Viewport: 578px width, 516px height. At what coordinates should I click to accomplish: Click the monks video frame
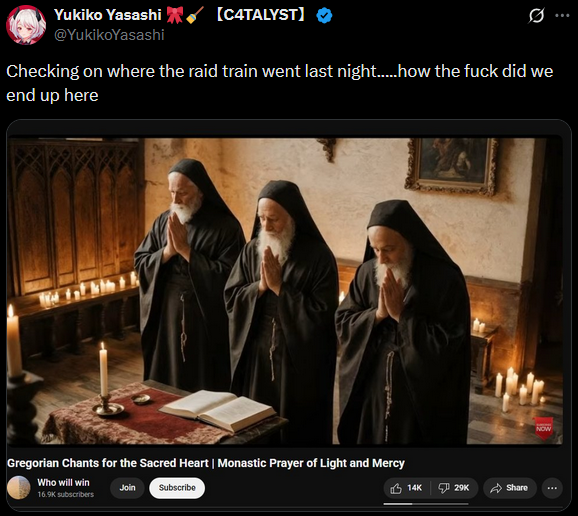[285, 291]
